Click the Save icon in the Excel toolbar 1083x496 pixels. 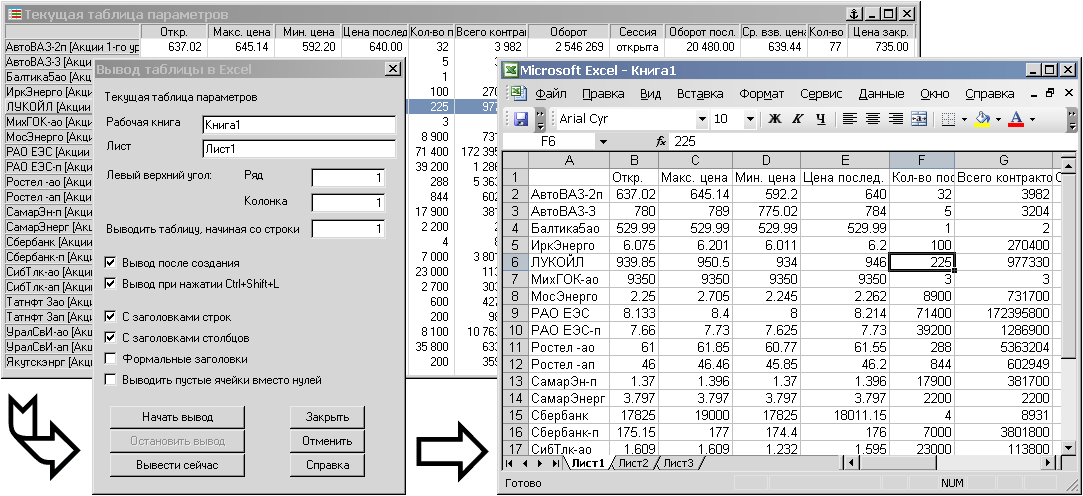(x=521, y=119)
